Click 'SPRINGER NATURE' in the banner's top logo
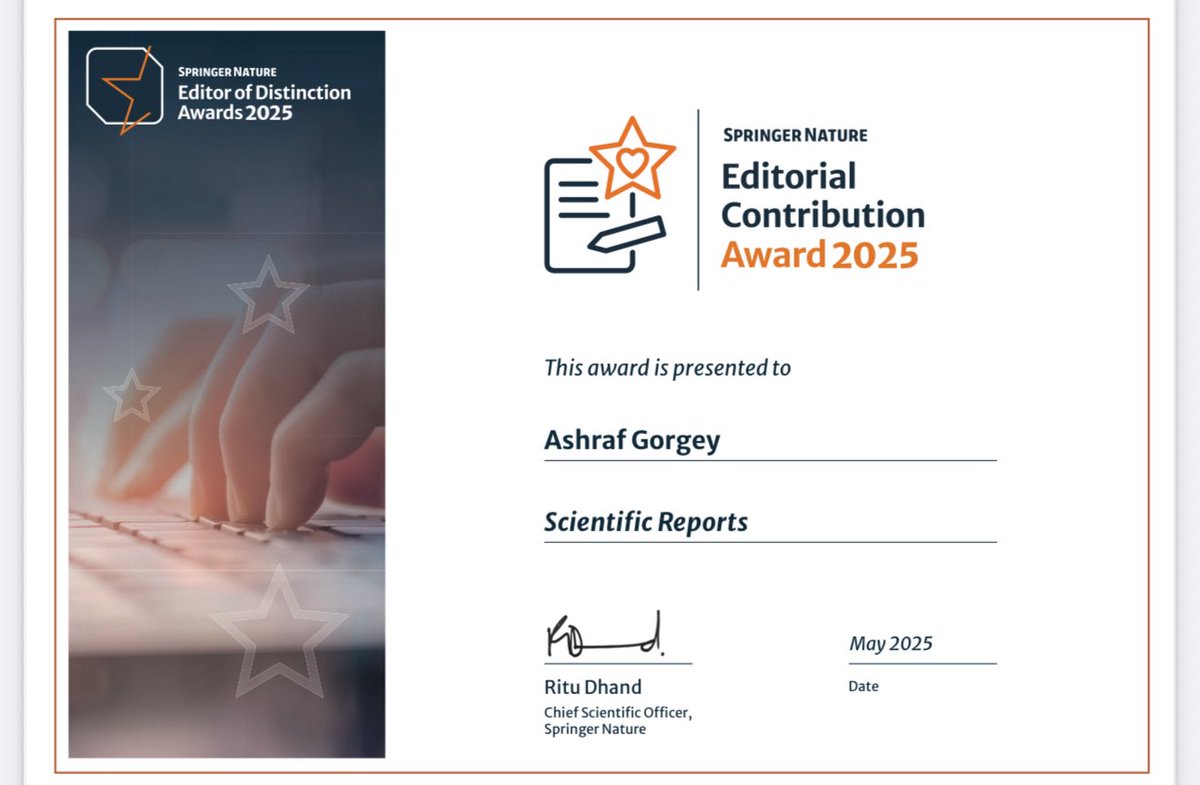1200x785 pixels. (x=227, y=72)
